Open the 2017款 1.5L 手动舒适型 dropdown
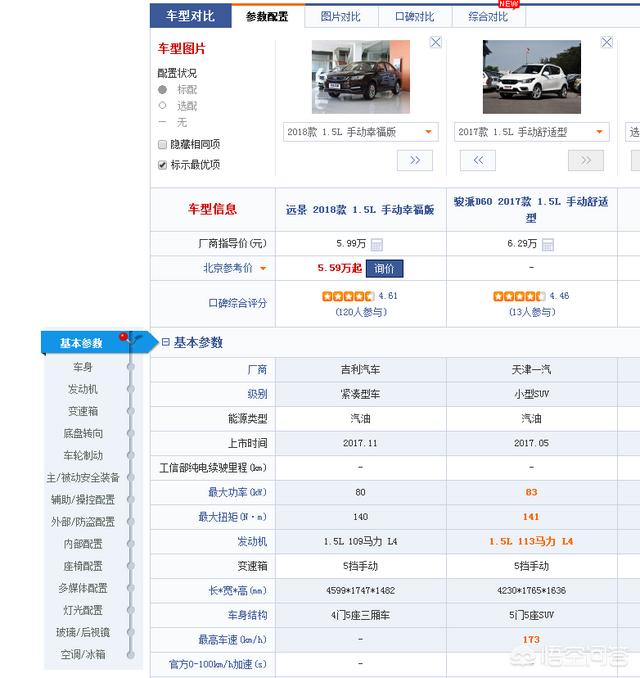Screen dimensions: 640x678 [x=531, y=132]
